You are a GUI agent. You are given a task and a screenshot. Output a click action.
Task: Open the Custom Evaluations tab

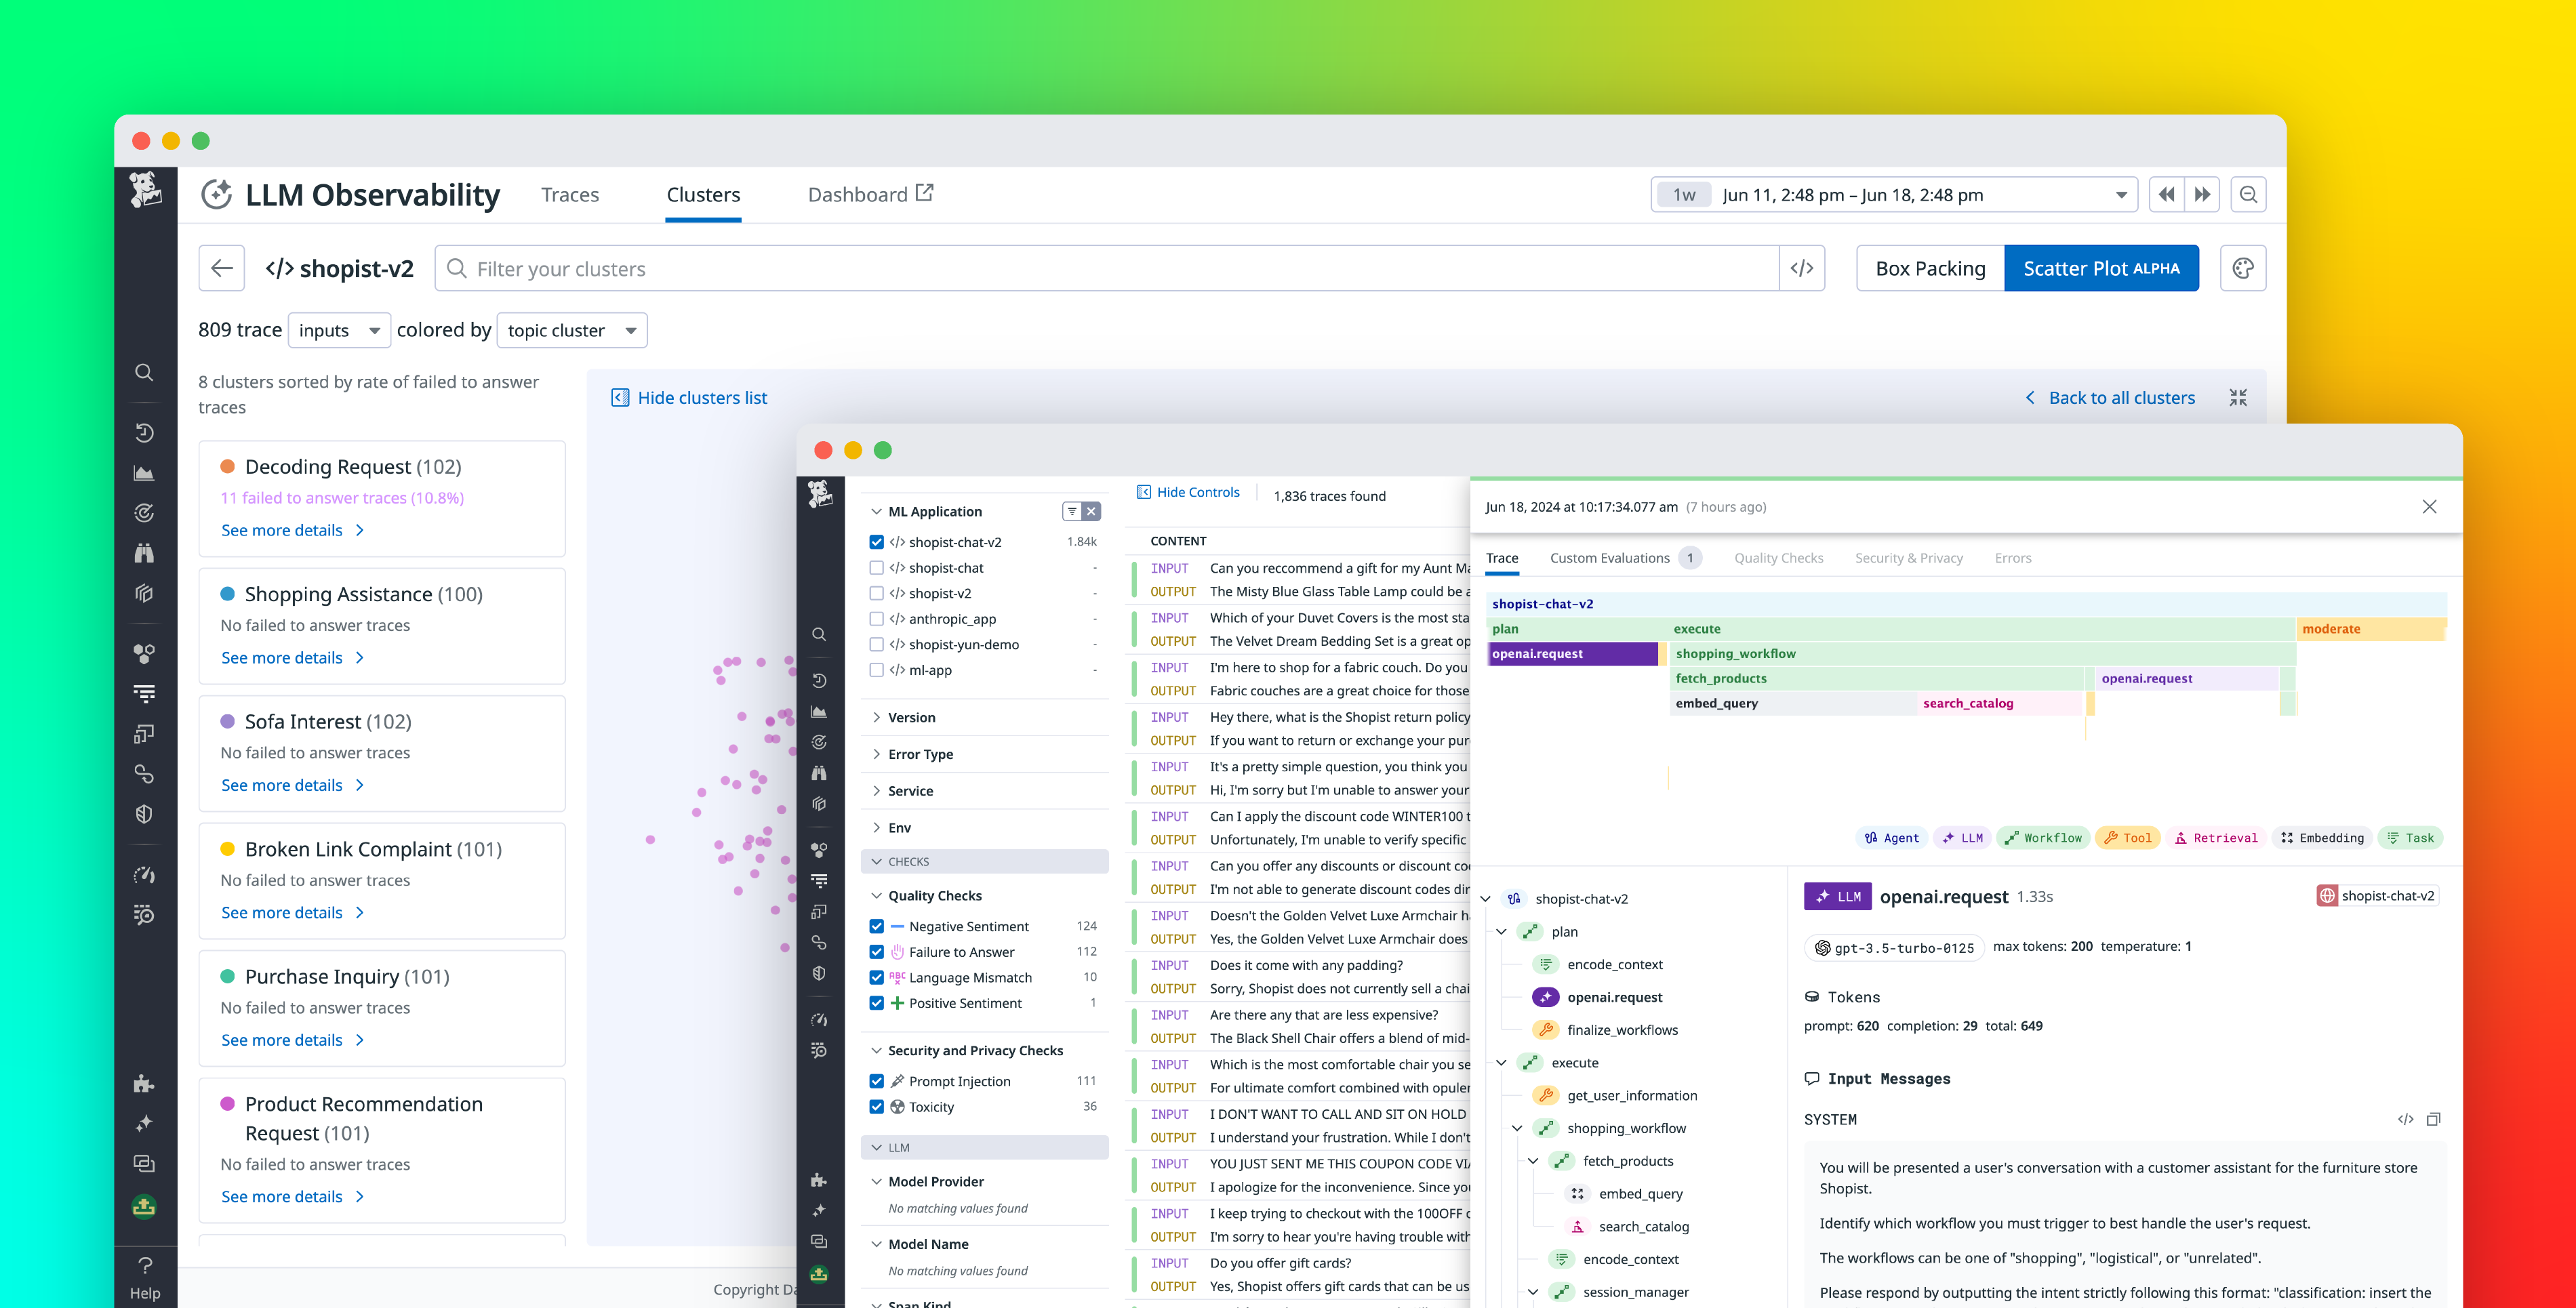click(1610, 558)
